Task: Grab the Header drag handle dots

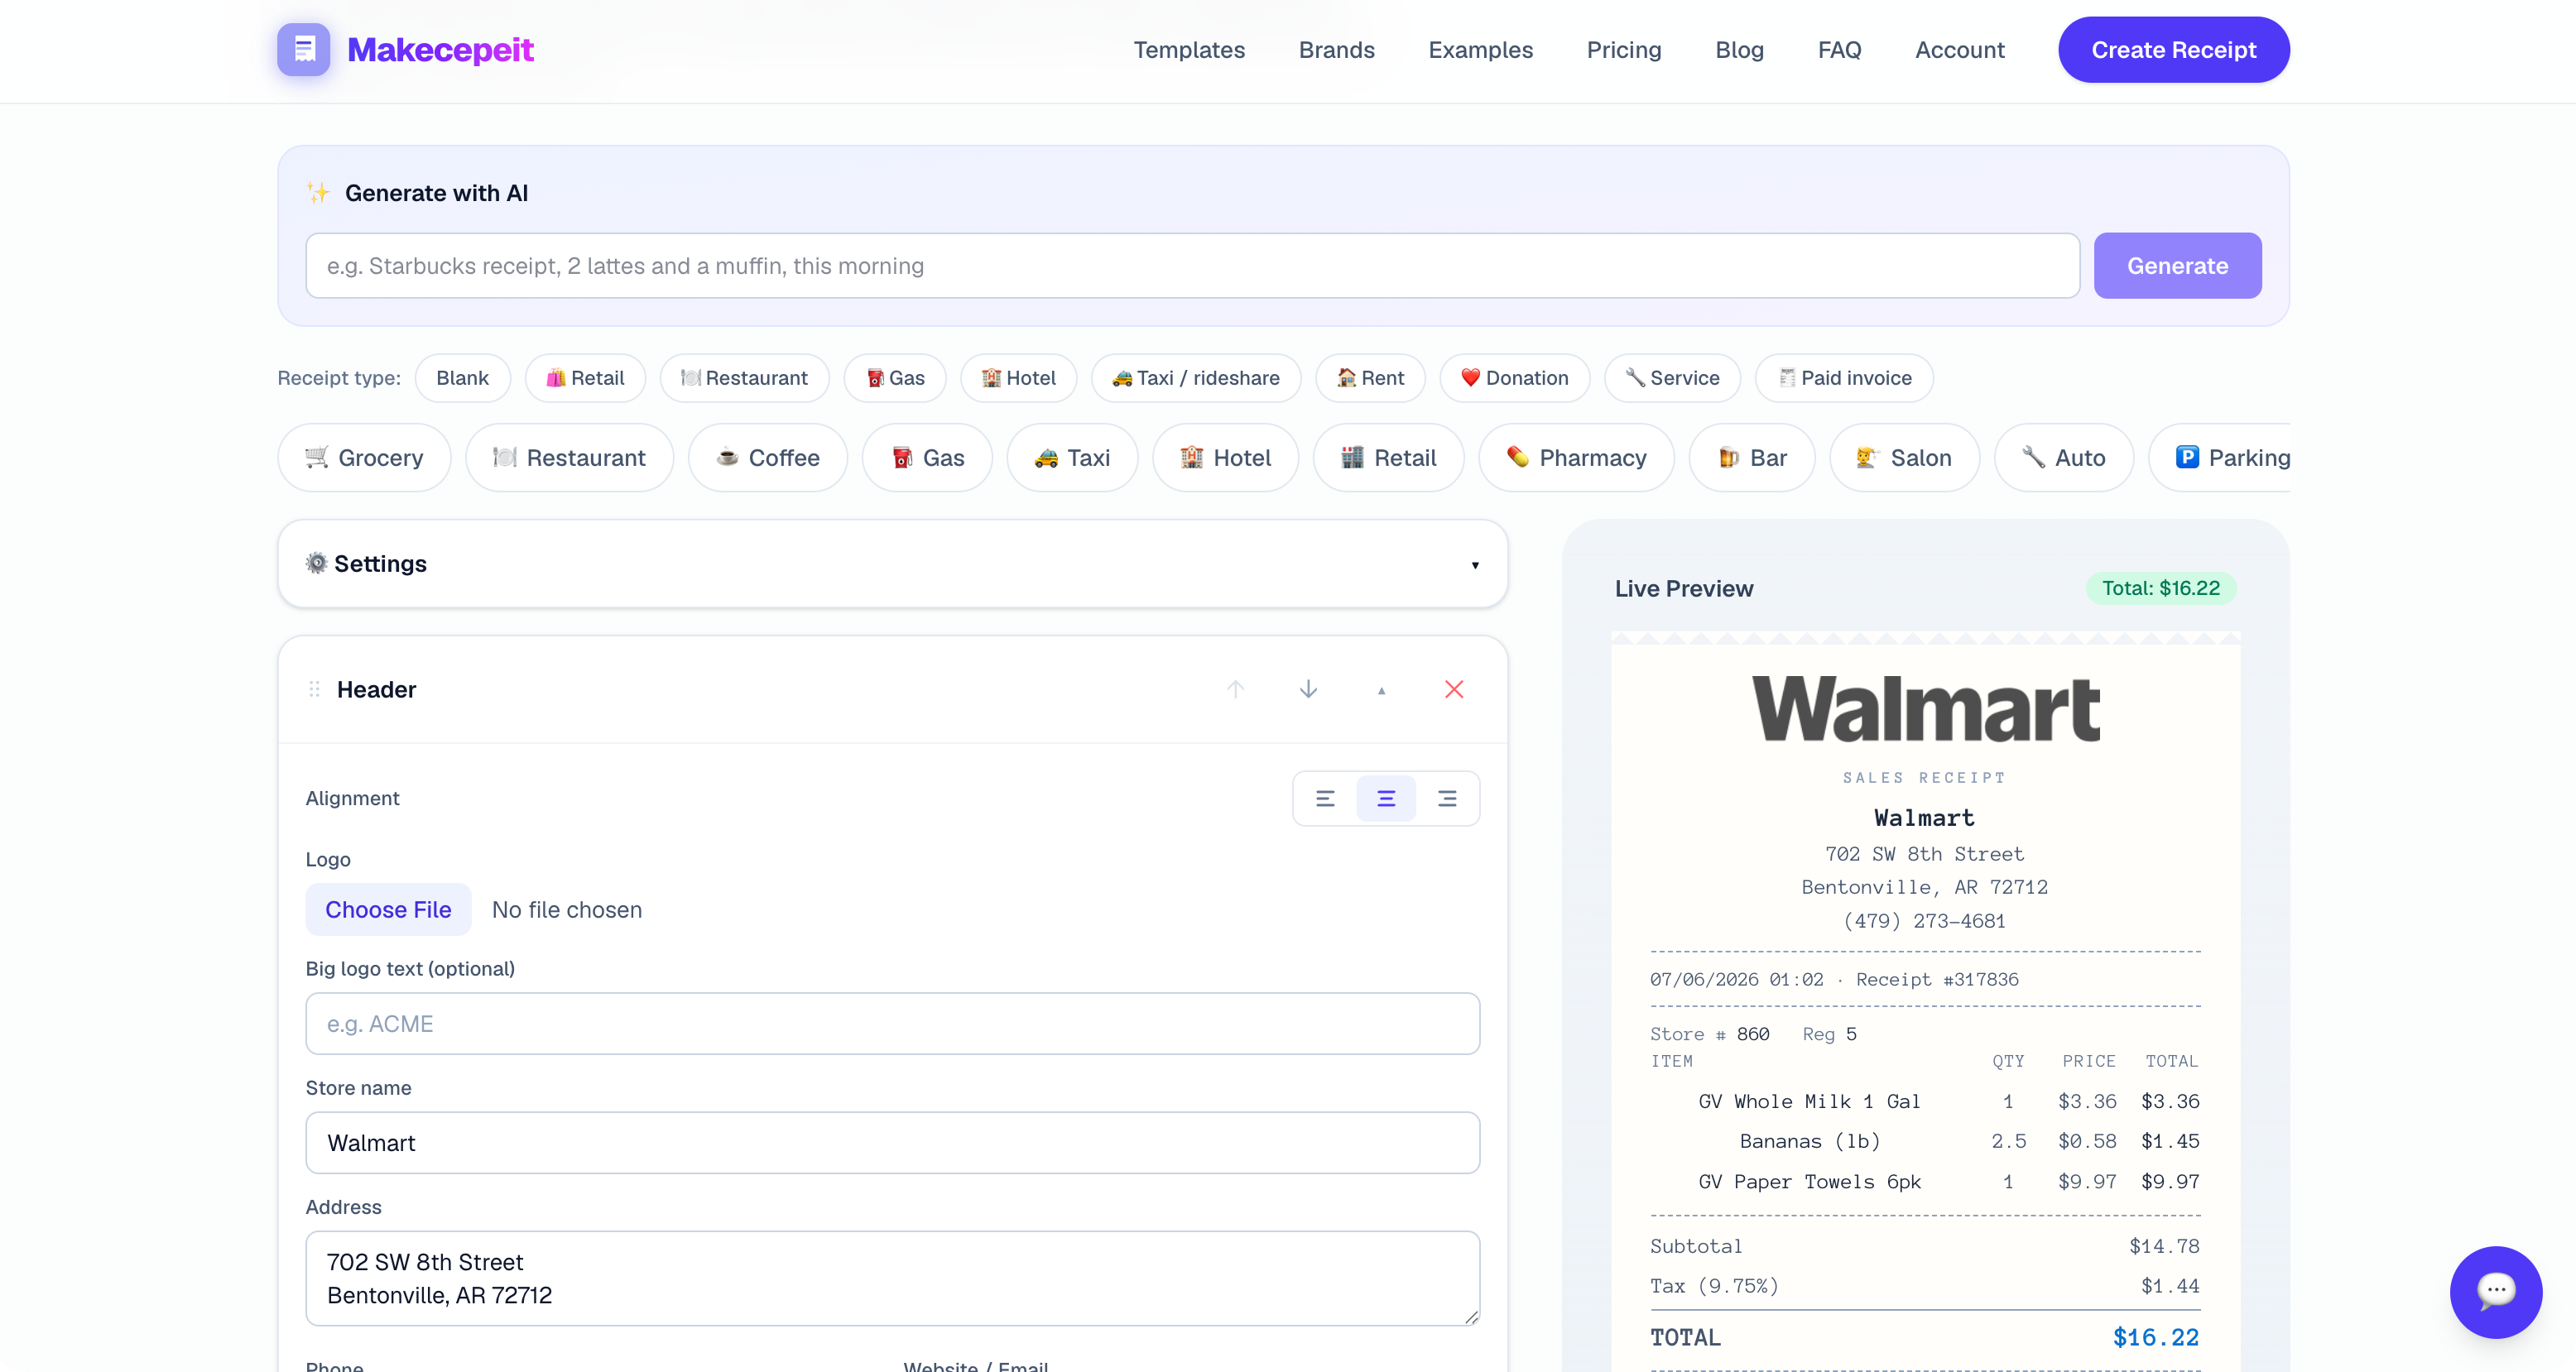Action: [314, 689]
